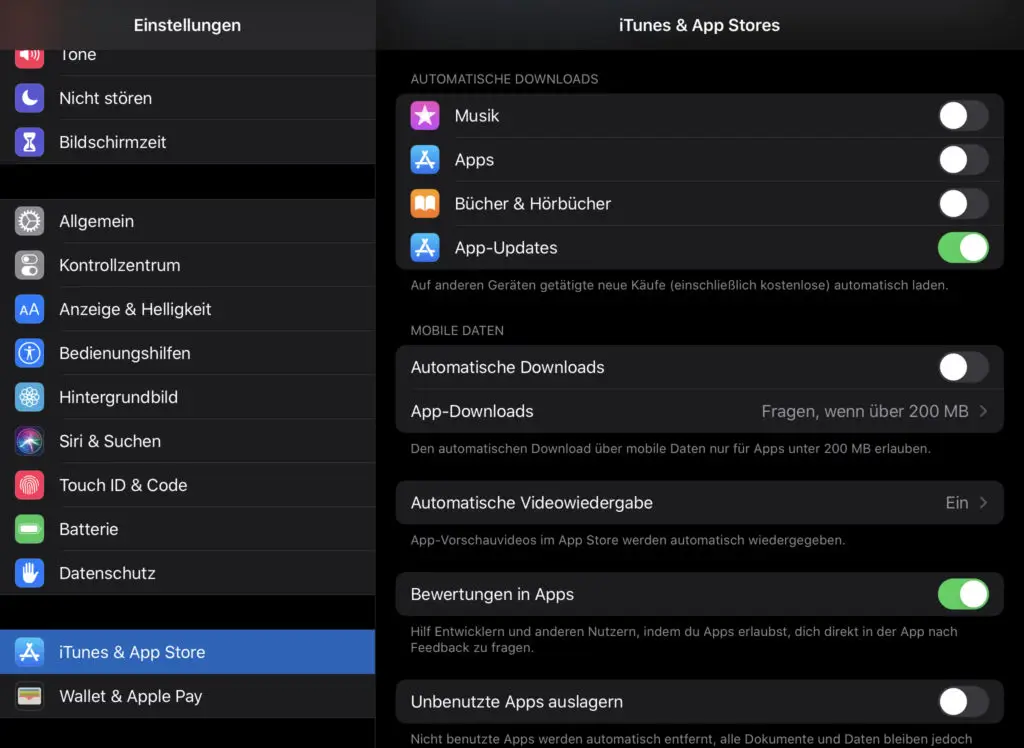Click the Siri & Suchen icon
Viewport: 1024px width, 748px height.
[29, 441]
